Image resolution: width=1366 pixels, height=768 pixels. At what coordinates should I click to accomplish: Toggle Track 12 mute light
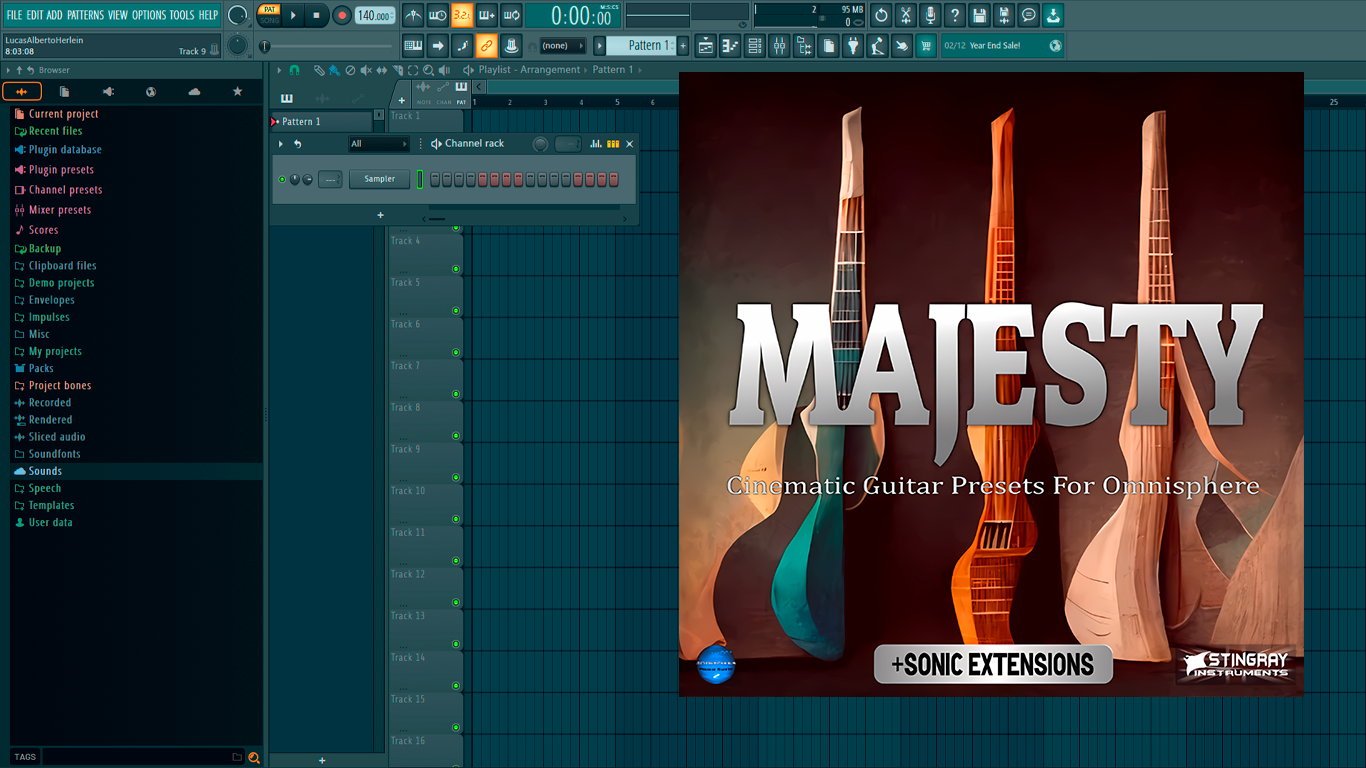coord(456,603)
